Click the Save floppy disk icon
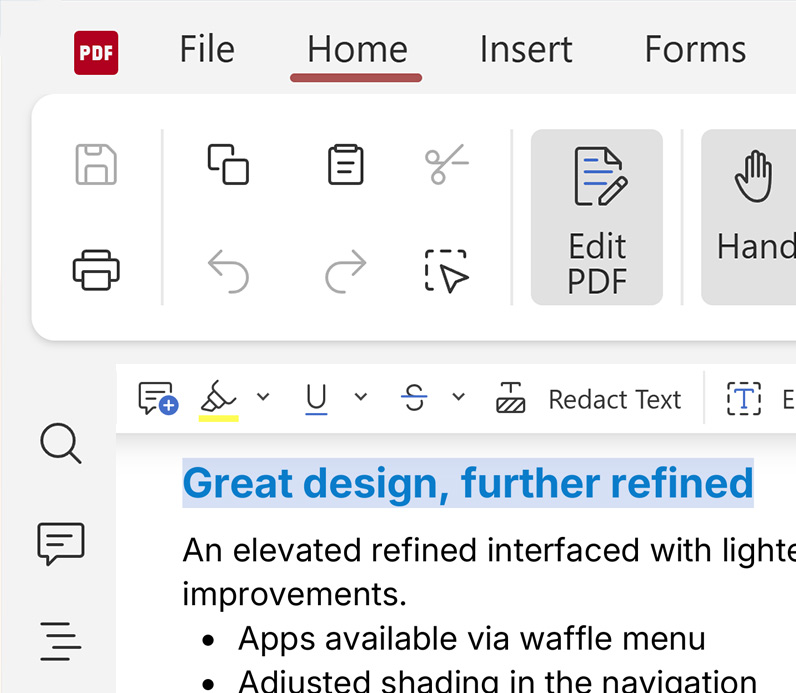Viewport: 796px width, 693px height. 96,164
